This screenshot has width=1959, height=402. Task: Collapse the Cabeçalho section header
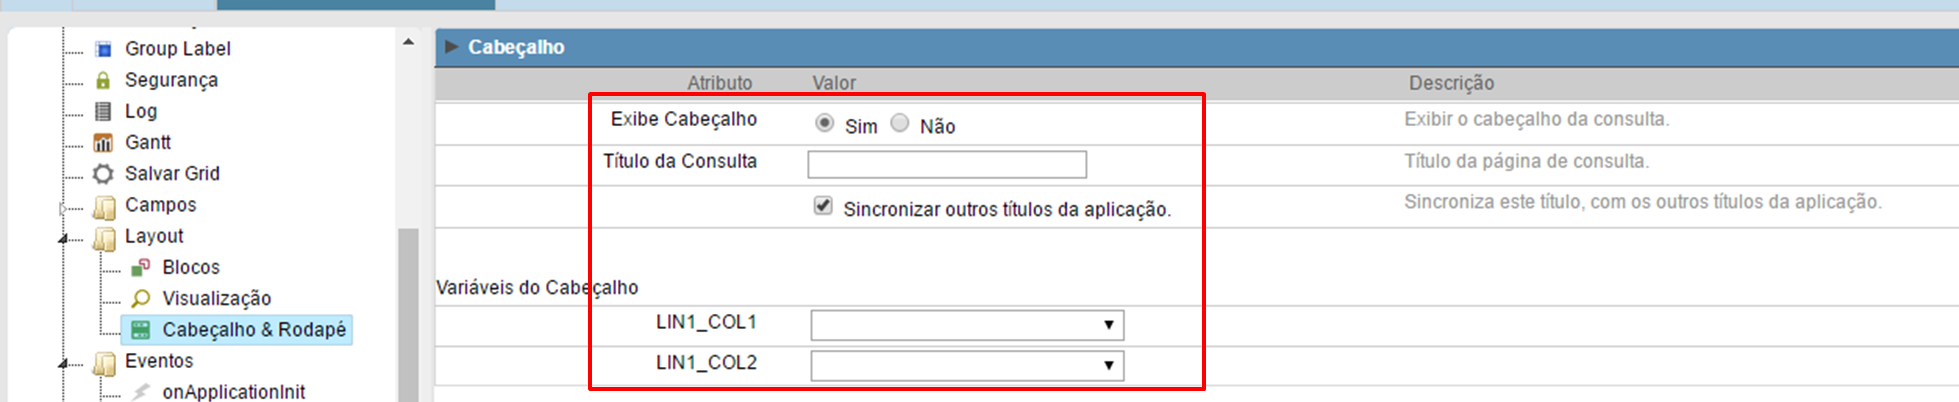pyautogui.click(x=451, y=47)
